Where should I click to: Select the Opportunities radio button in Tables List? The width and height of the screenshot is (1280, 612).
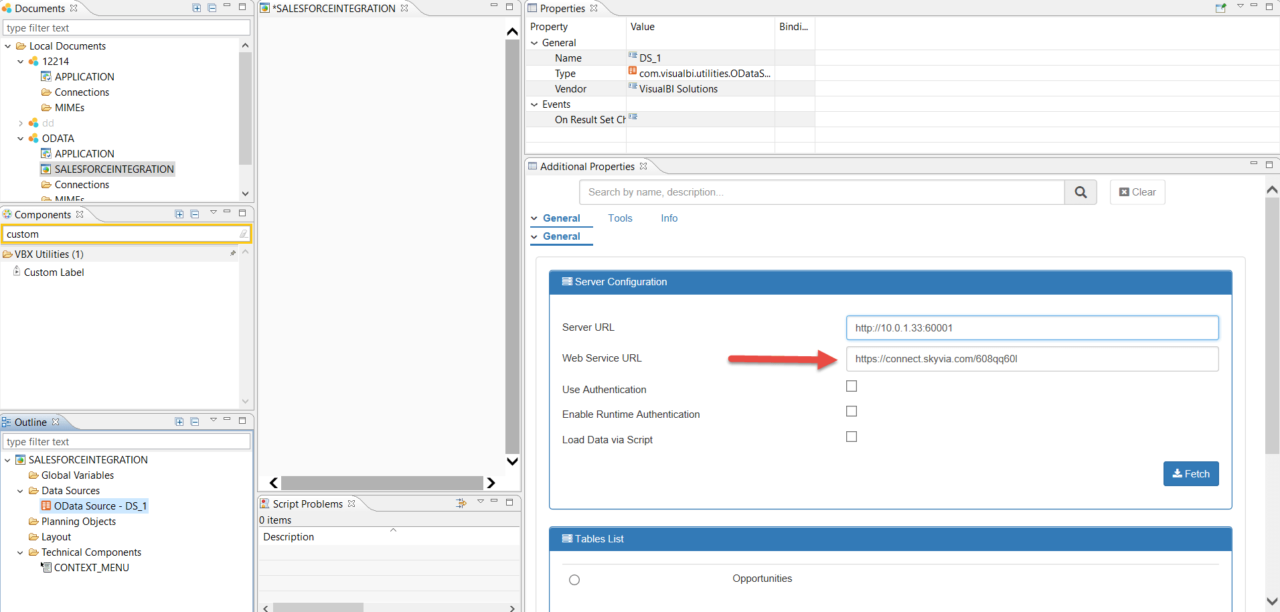tap(573, 578)
